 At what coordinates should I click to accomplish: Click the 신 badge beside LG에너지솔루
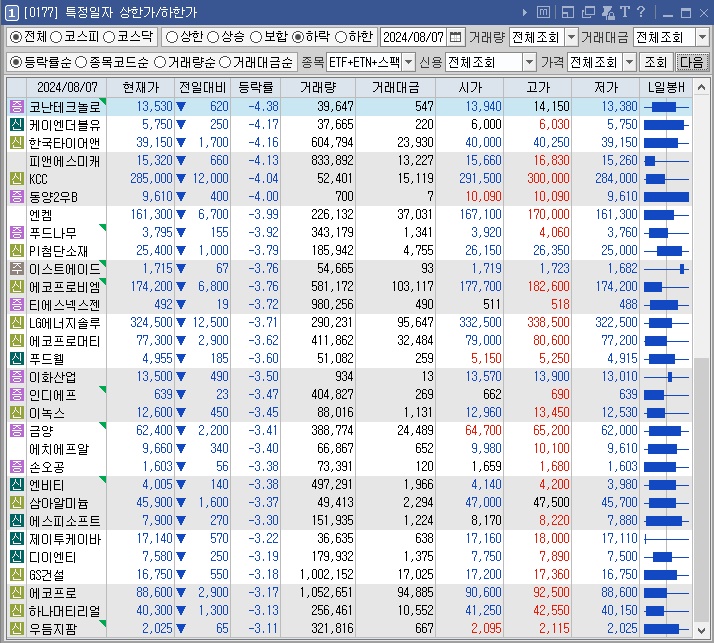click(x=17, y=322)
